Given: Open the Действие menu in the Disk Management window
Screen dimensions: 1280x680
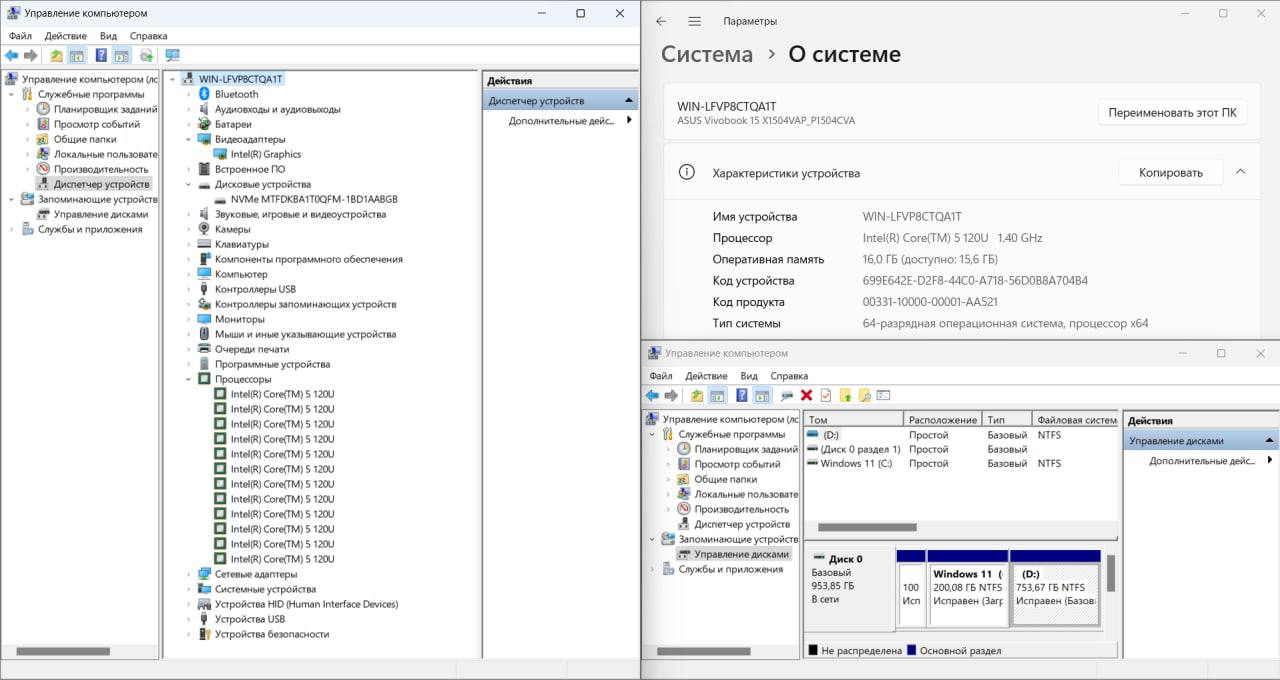Looking at the screenshot, I should [706, 375].
